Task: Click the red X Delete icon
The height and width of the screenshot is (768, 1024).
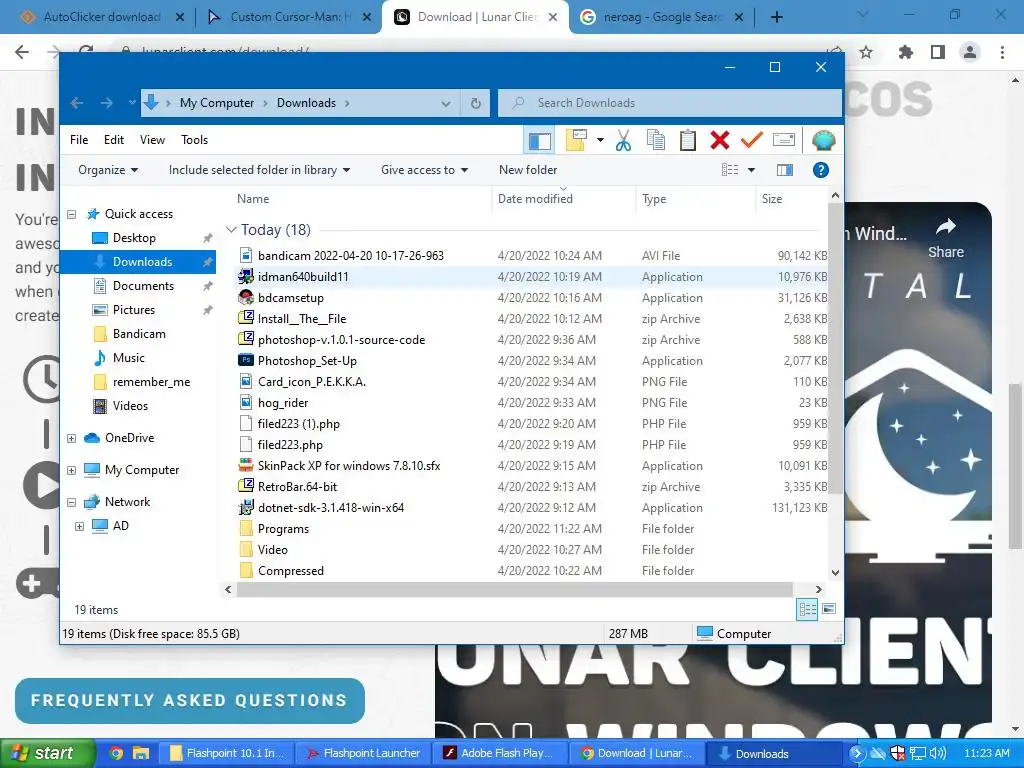Action: click(x=720, y=140)
